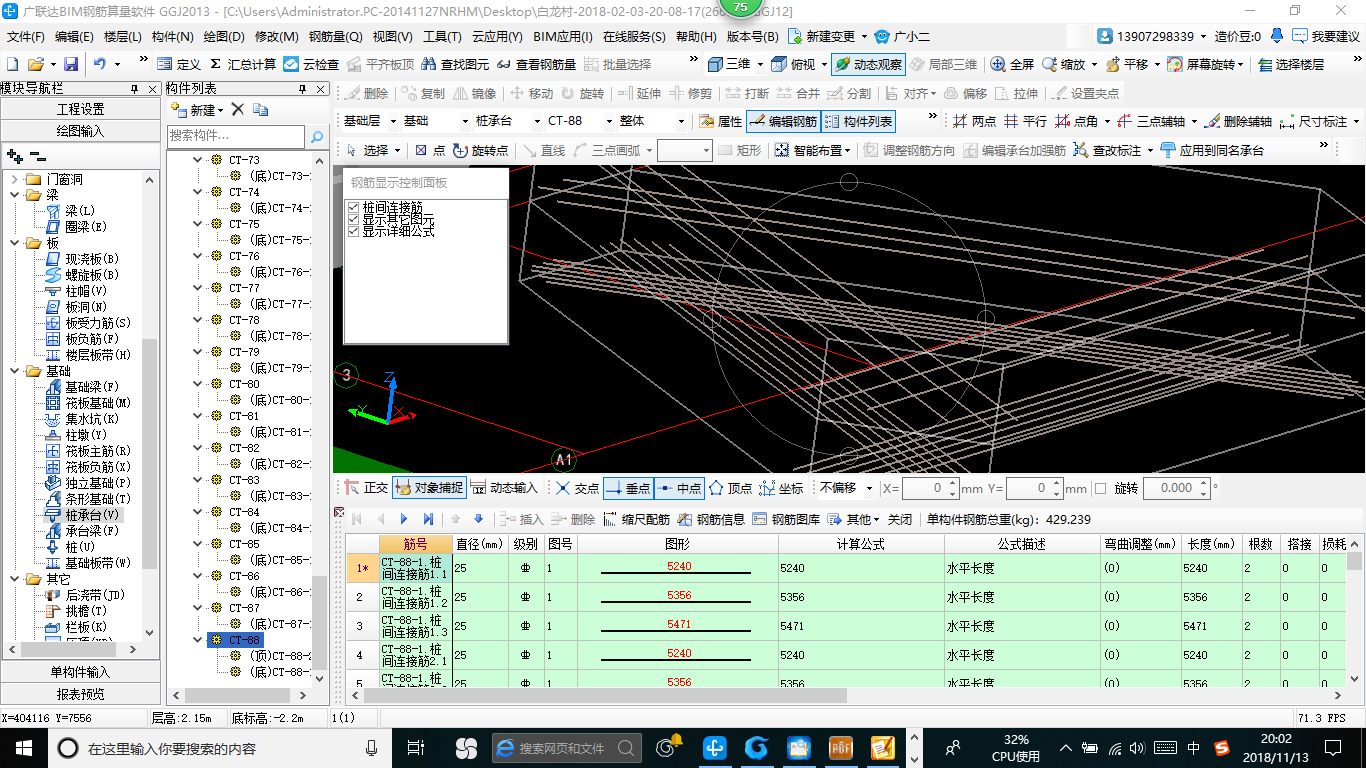This screenshot has width=1366, height=768.
Task: Open 钢筋量(Q) menu
Action: pos(335,37)
